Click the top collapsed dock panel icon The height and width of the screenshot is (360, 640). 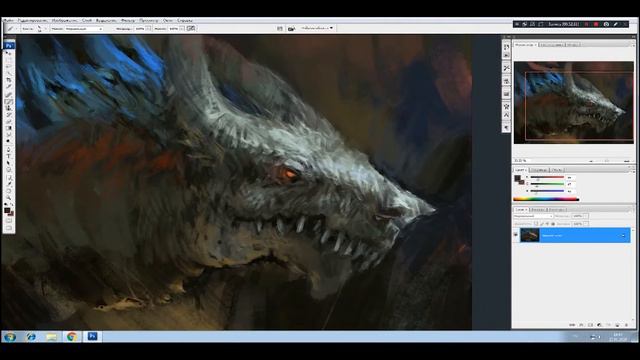point(506,47)
